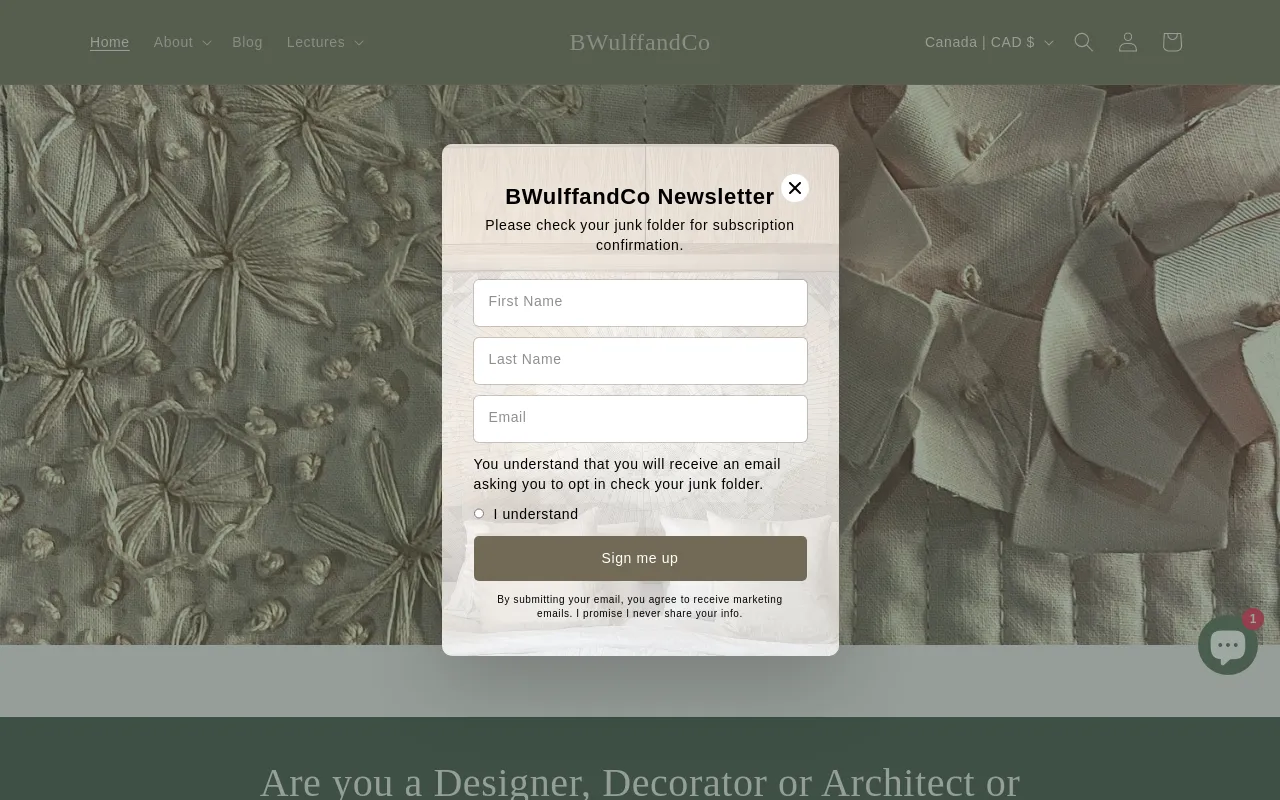Screen dimensions: 1280x800
Task: Click the "Are you a Designer" heading
Action: (x=640, y=780)
